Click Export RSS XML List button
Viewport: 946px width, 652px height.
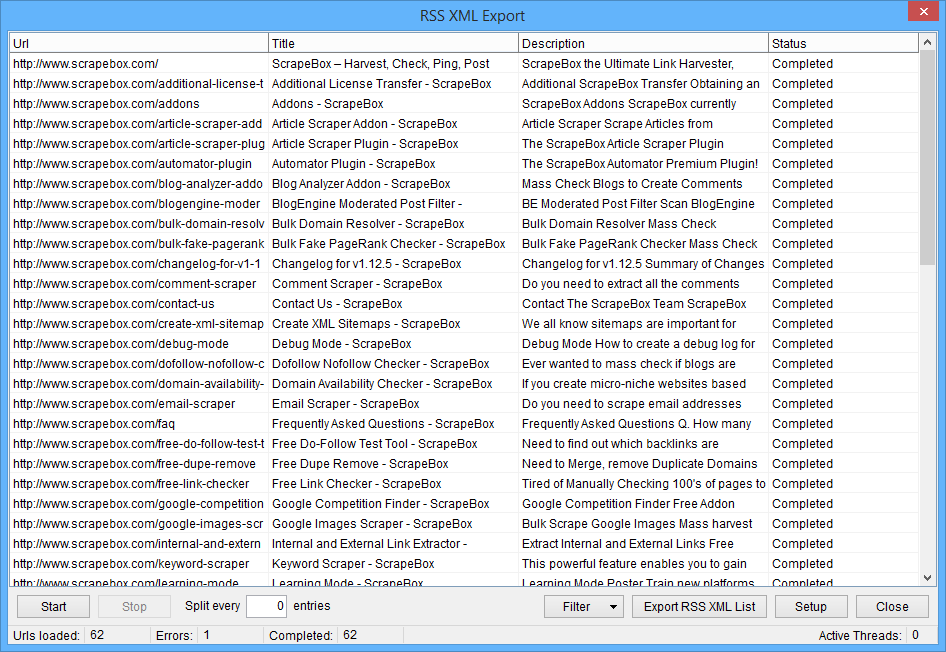pyautogui.click(x=699, y=607)
